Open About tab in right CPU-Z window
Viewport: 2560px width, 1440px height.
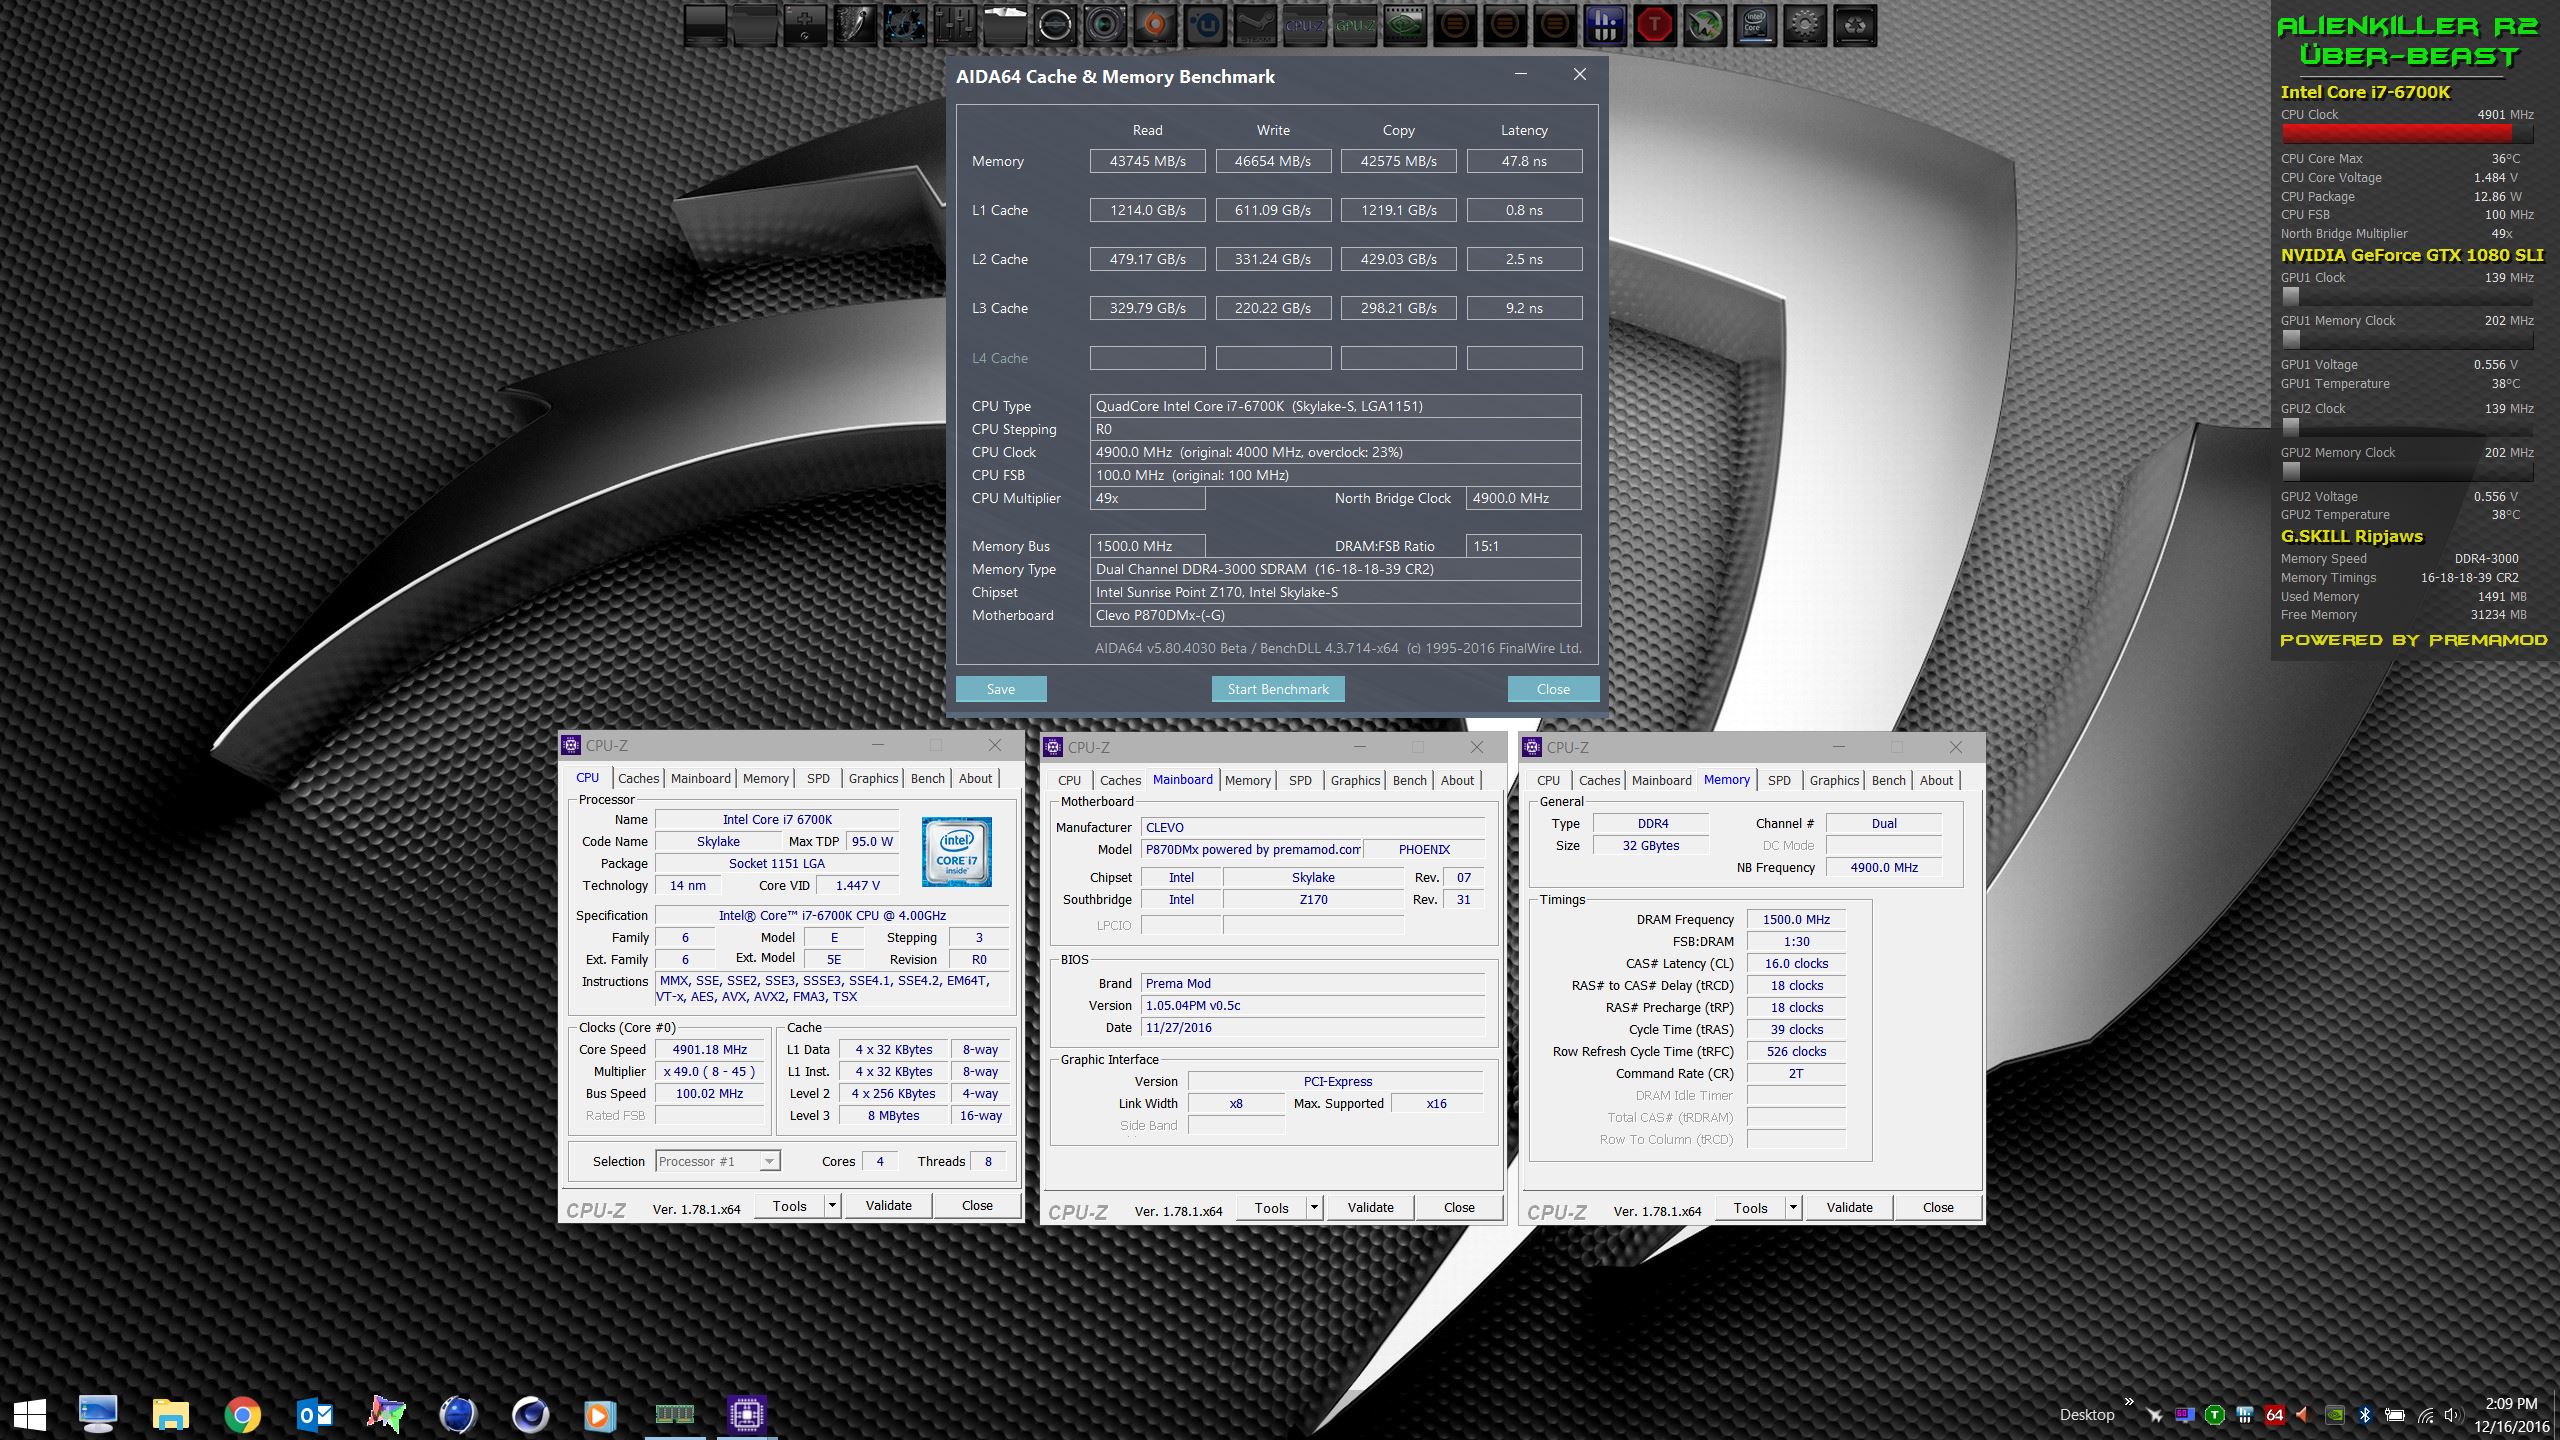pos(1936,780)
